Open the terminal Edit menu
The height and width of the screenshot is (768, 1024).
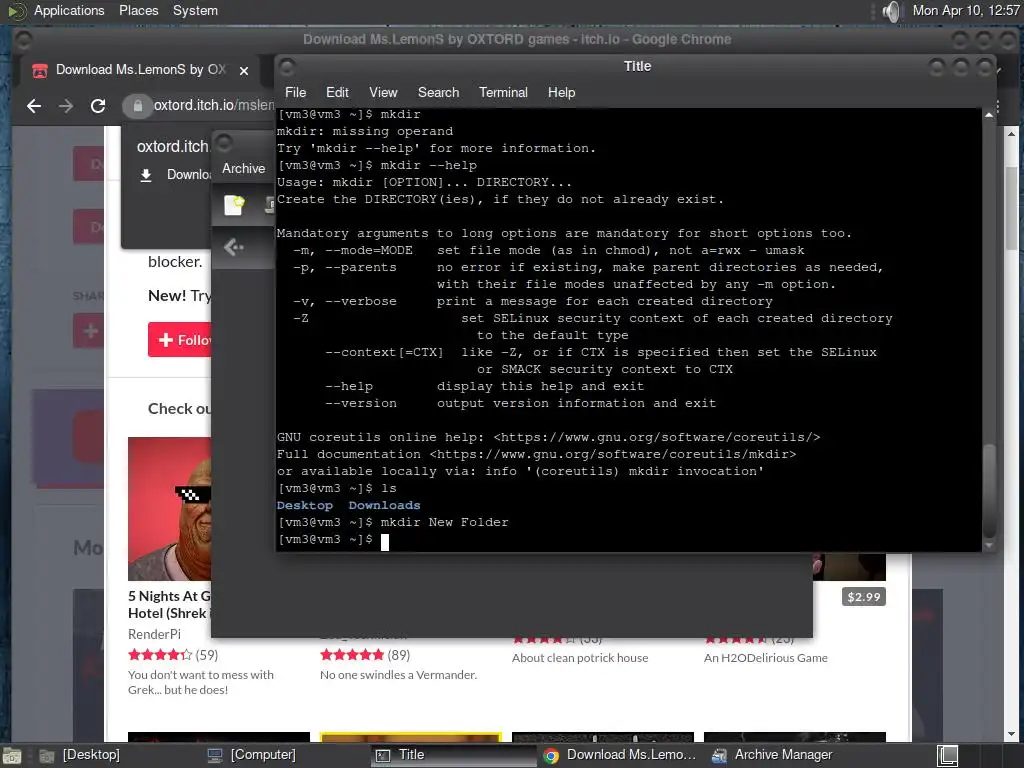[x=337, y=93]
